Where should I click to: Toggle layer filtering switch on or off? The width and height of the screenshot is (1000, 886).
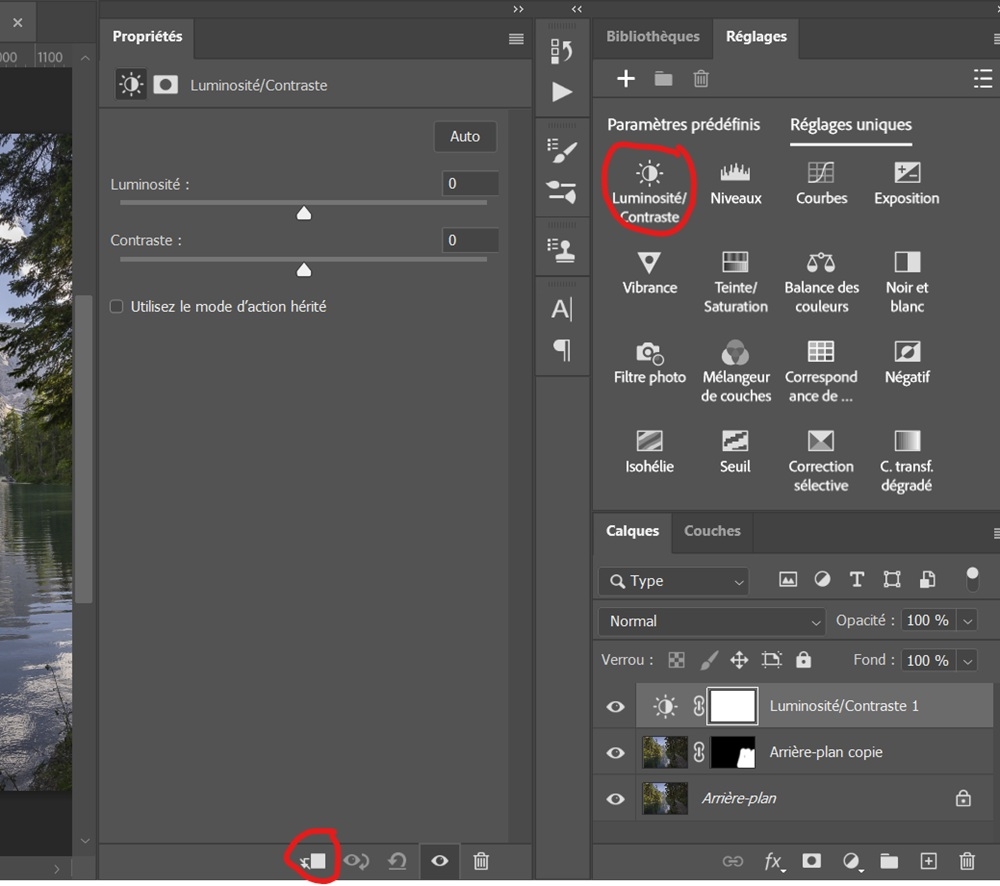click(x=972, y=579)
